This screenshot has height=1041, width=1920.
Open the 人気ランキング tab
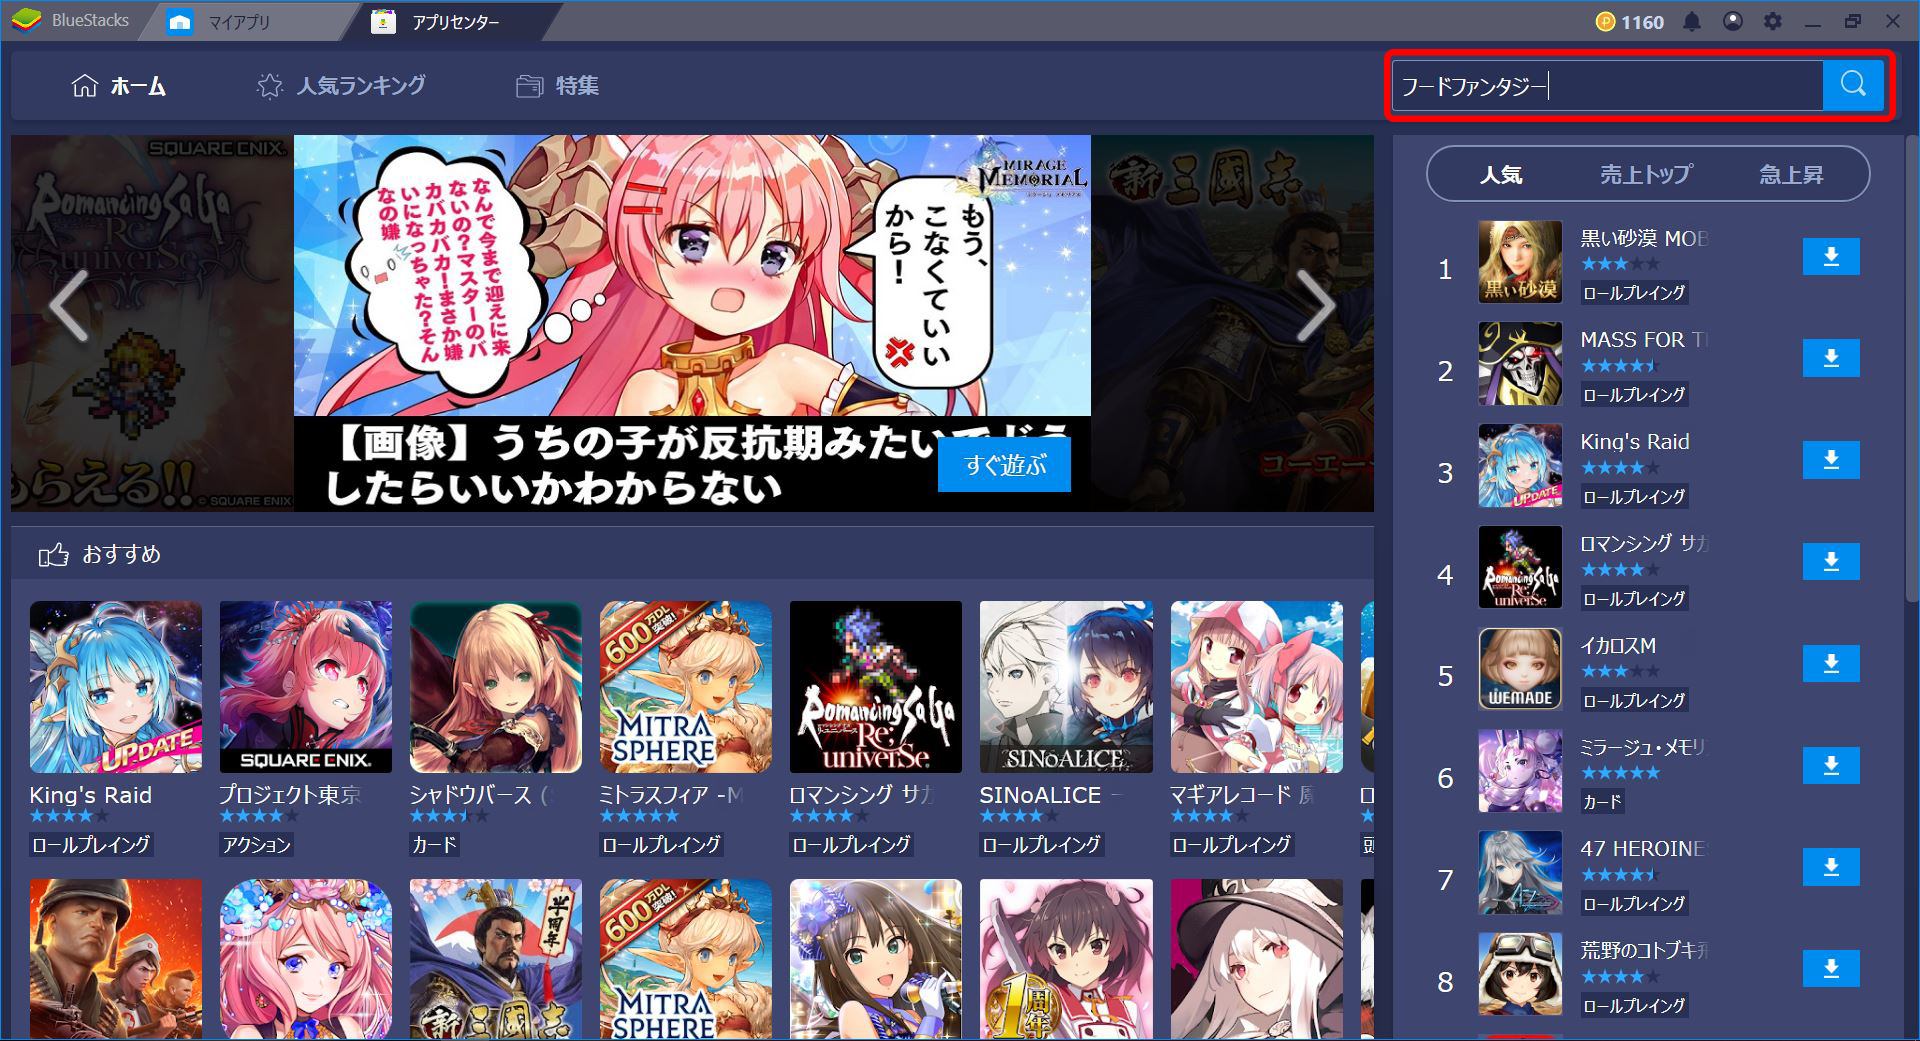341,86
